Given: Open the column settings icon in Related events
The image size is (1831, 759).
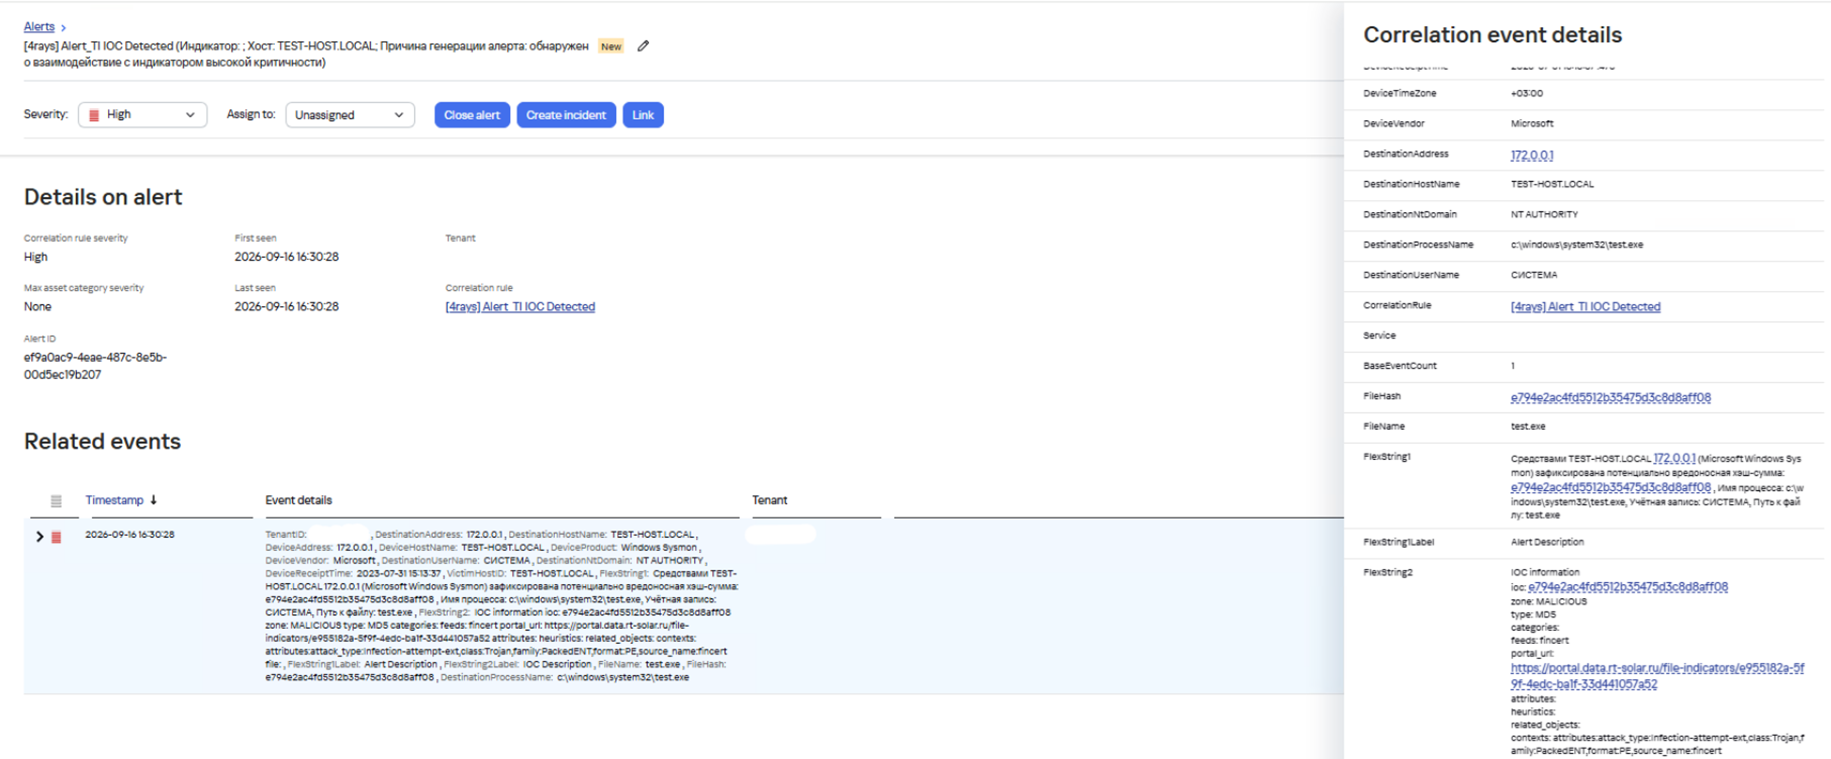Looking at the screenshot, I should pyautogui.click(x=56, y=501).
